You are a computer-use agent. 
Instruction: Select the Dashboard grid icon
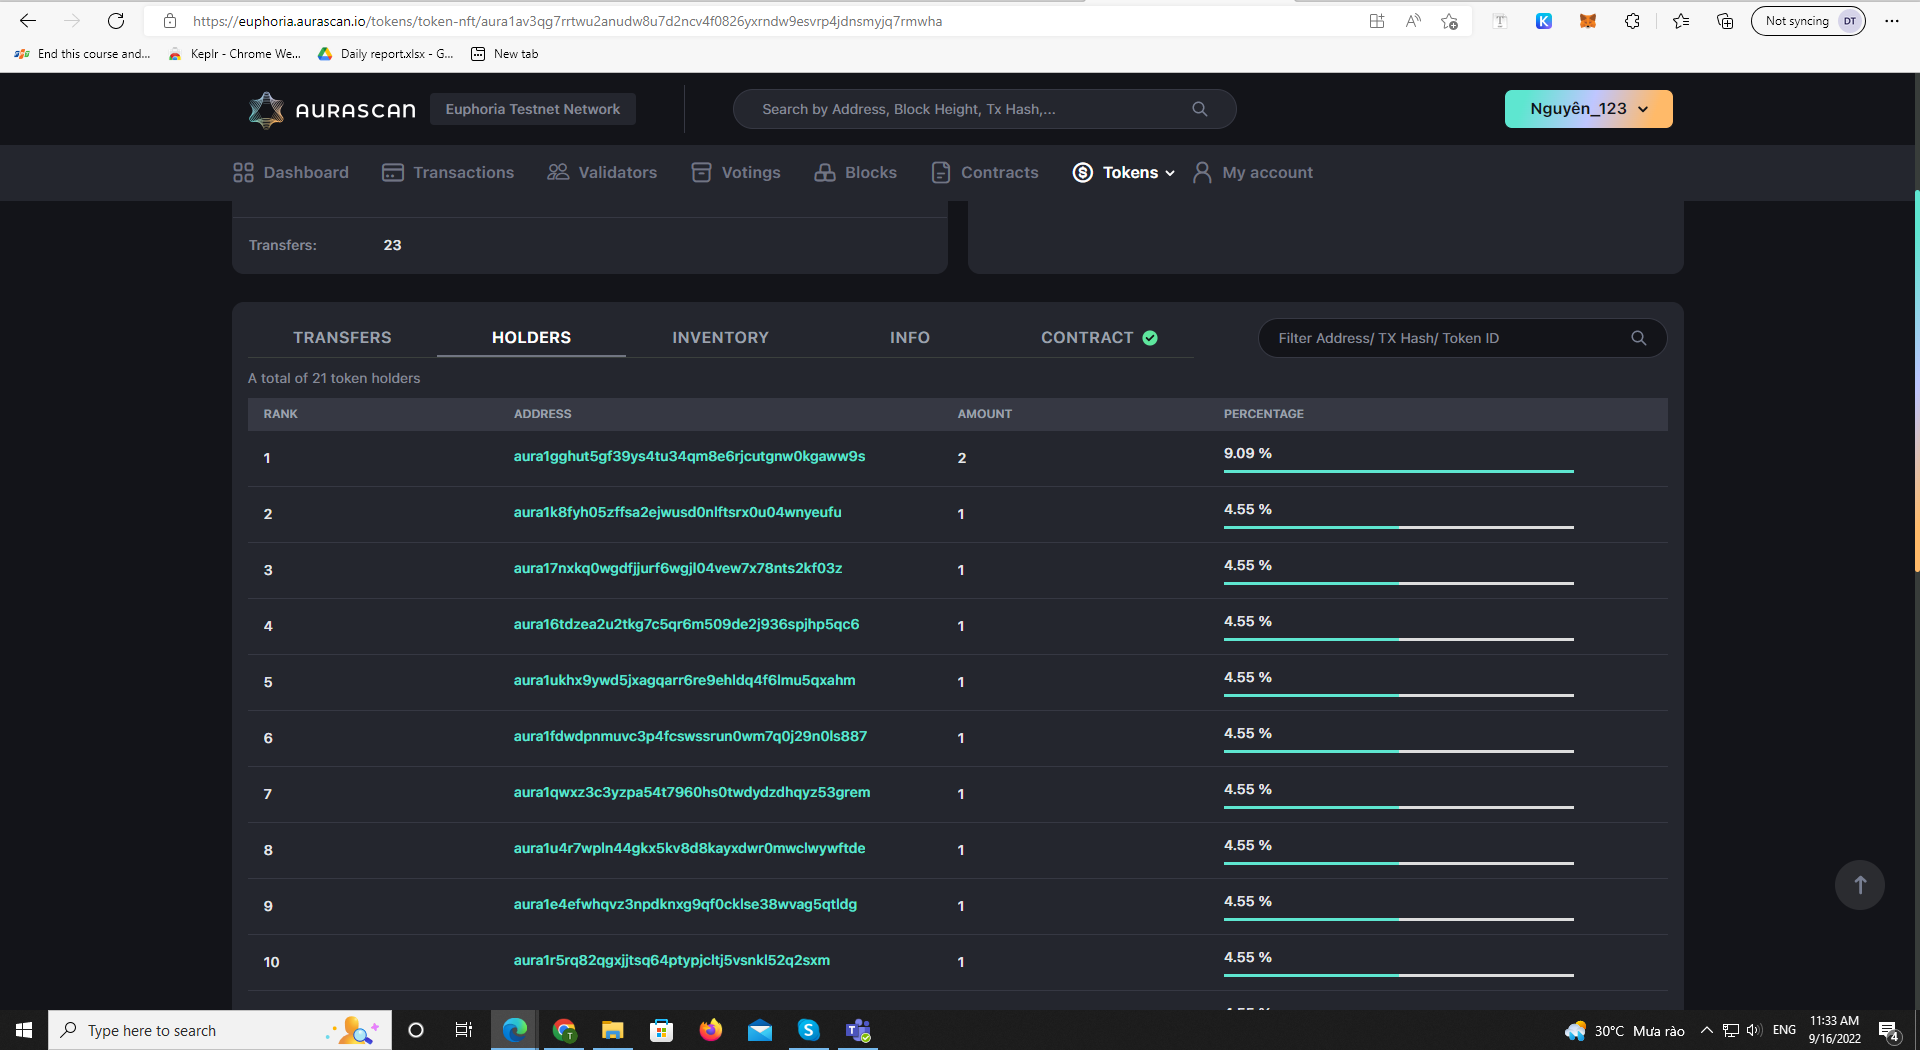(243, 172)
